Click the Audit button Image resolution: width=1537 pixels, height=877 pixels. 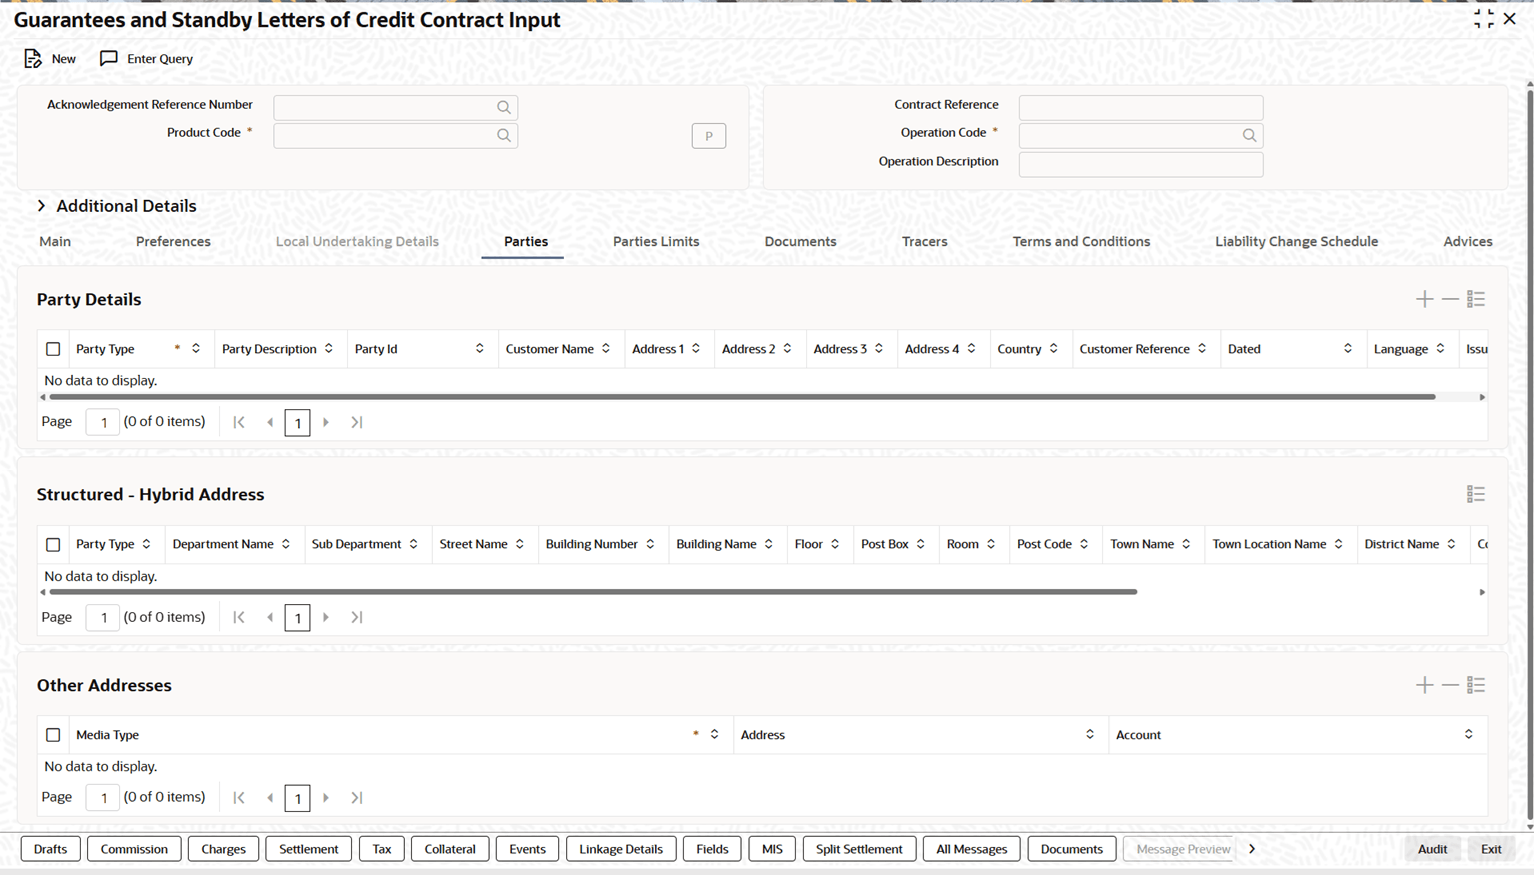tap(1432, 849)
